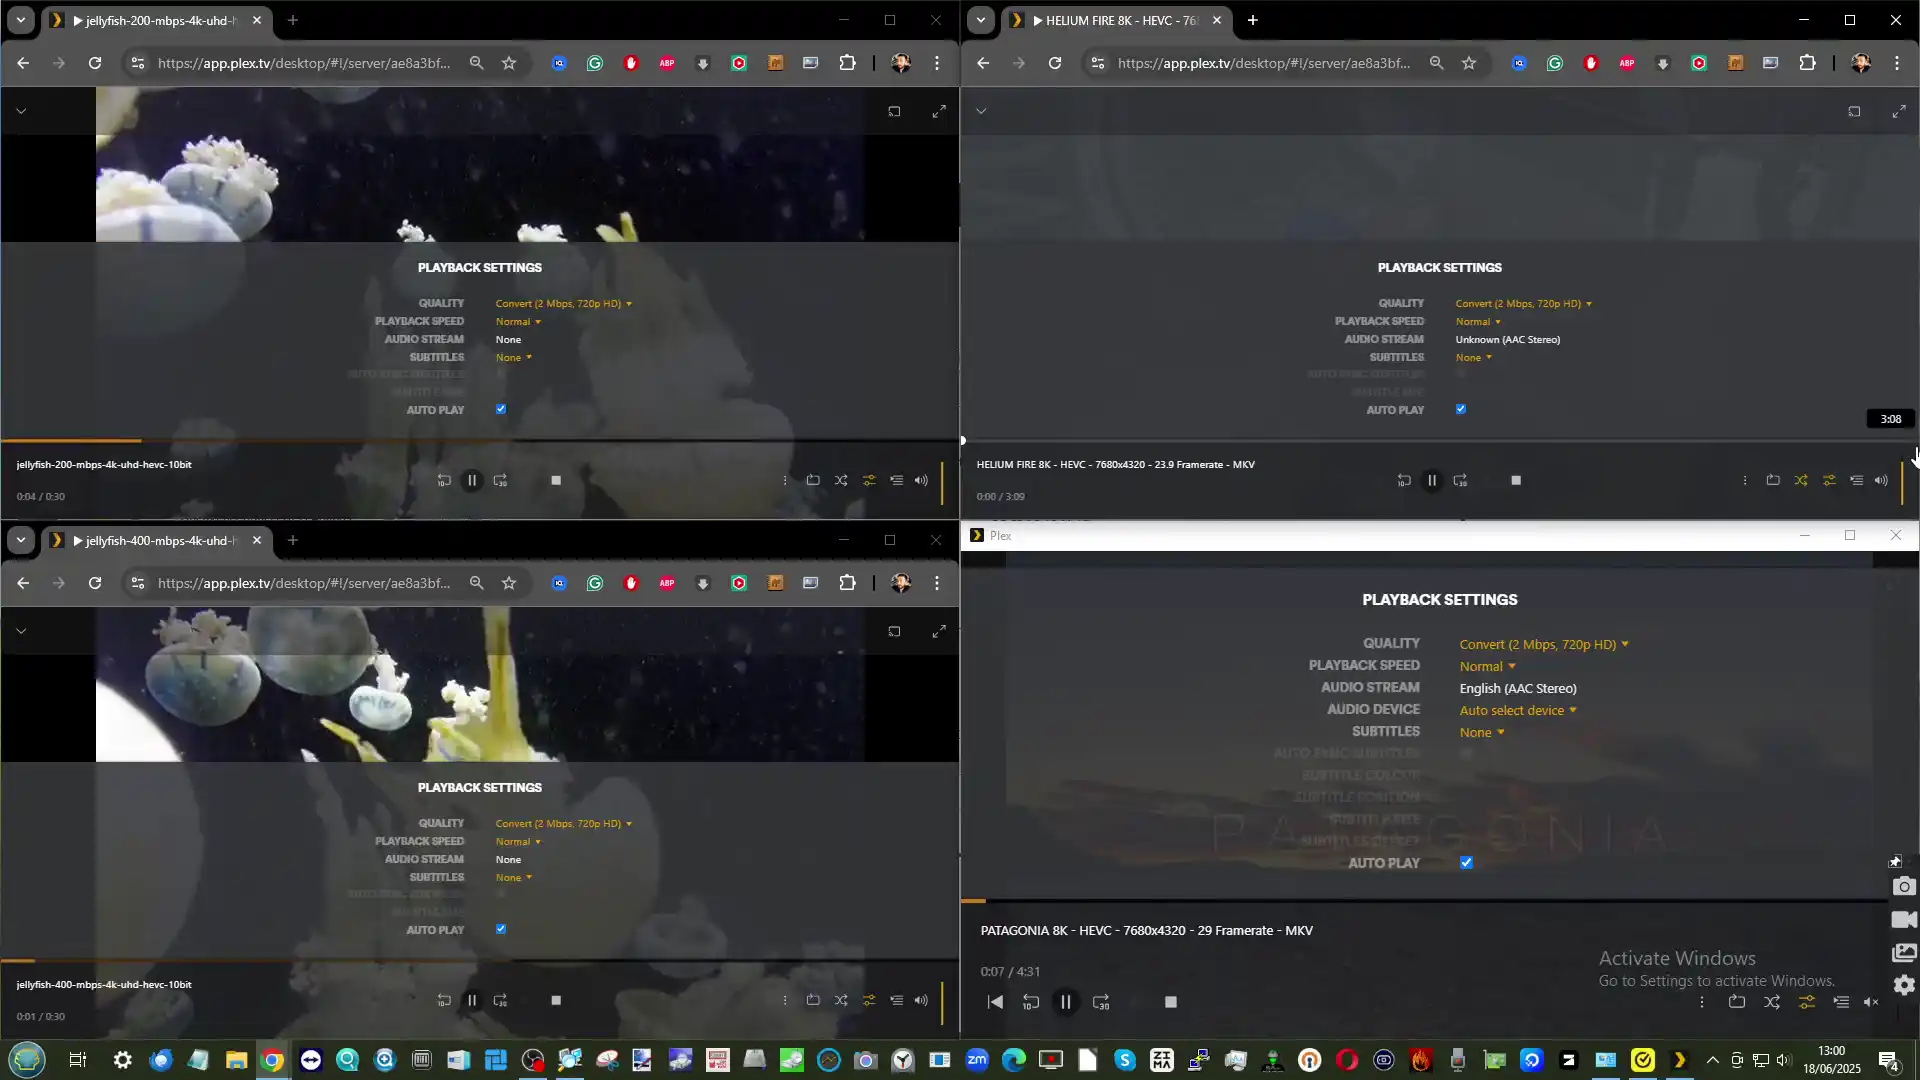The width and height of the screenshot is (1920, 1080).
Task: Enter fullscreen in jellyfish-200-mbps player
Action: 939,111
